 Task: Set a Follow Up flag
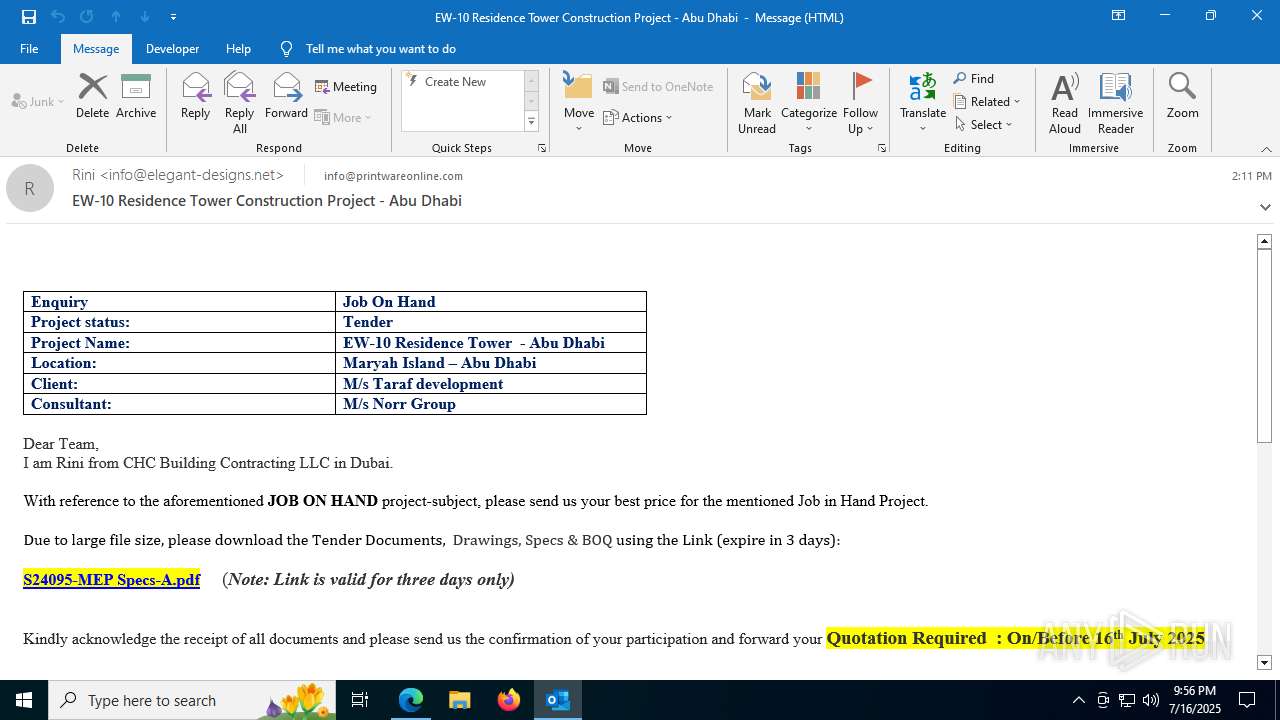[860, 103]
